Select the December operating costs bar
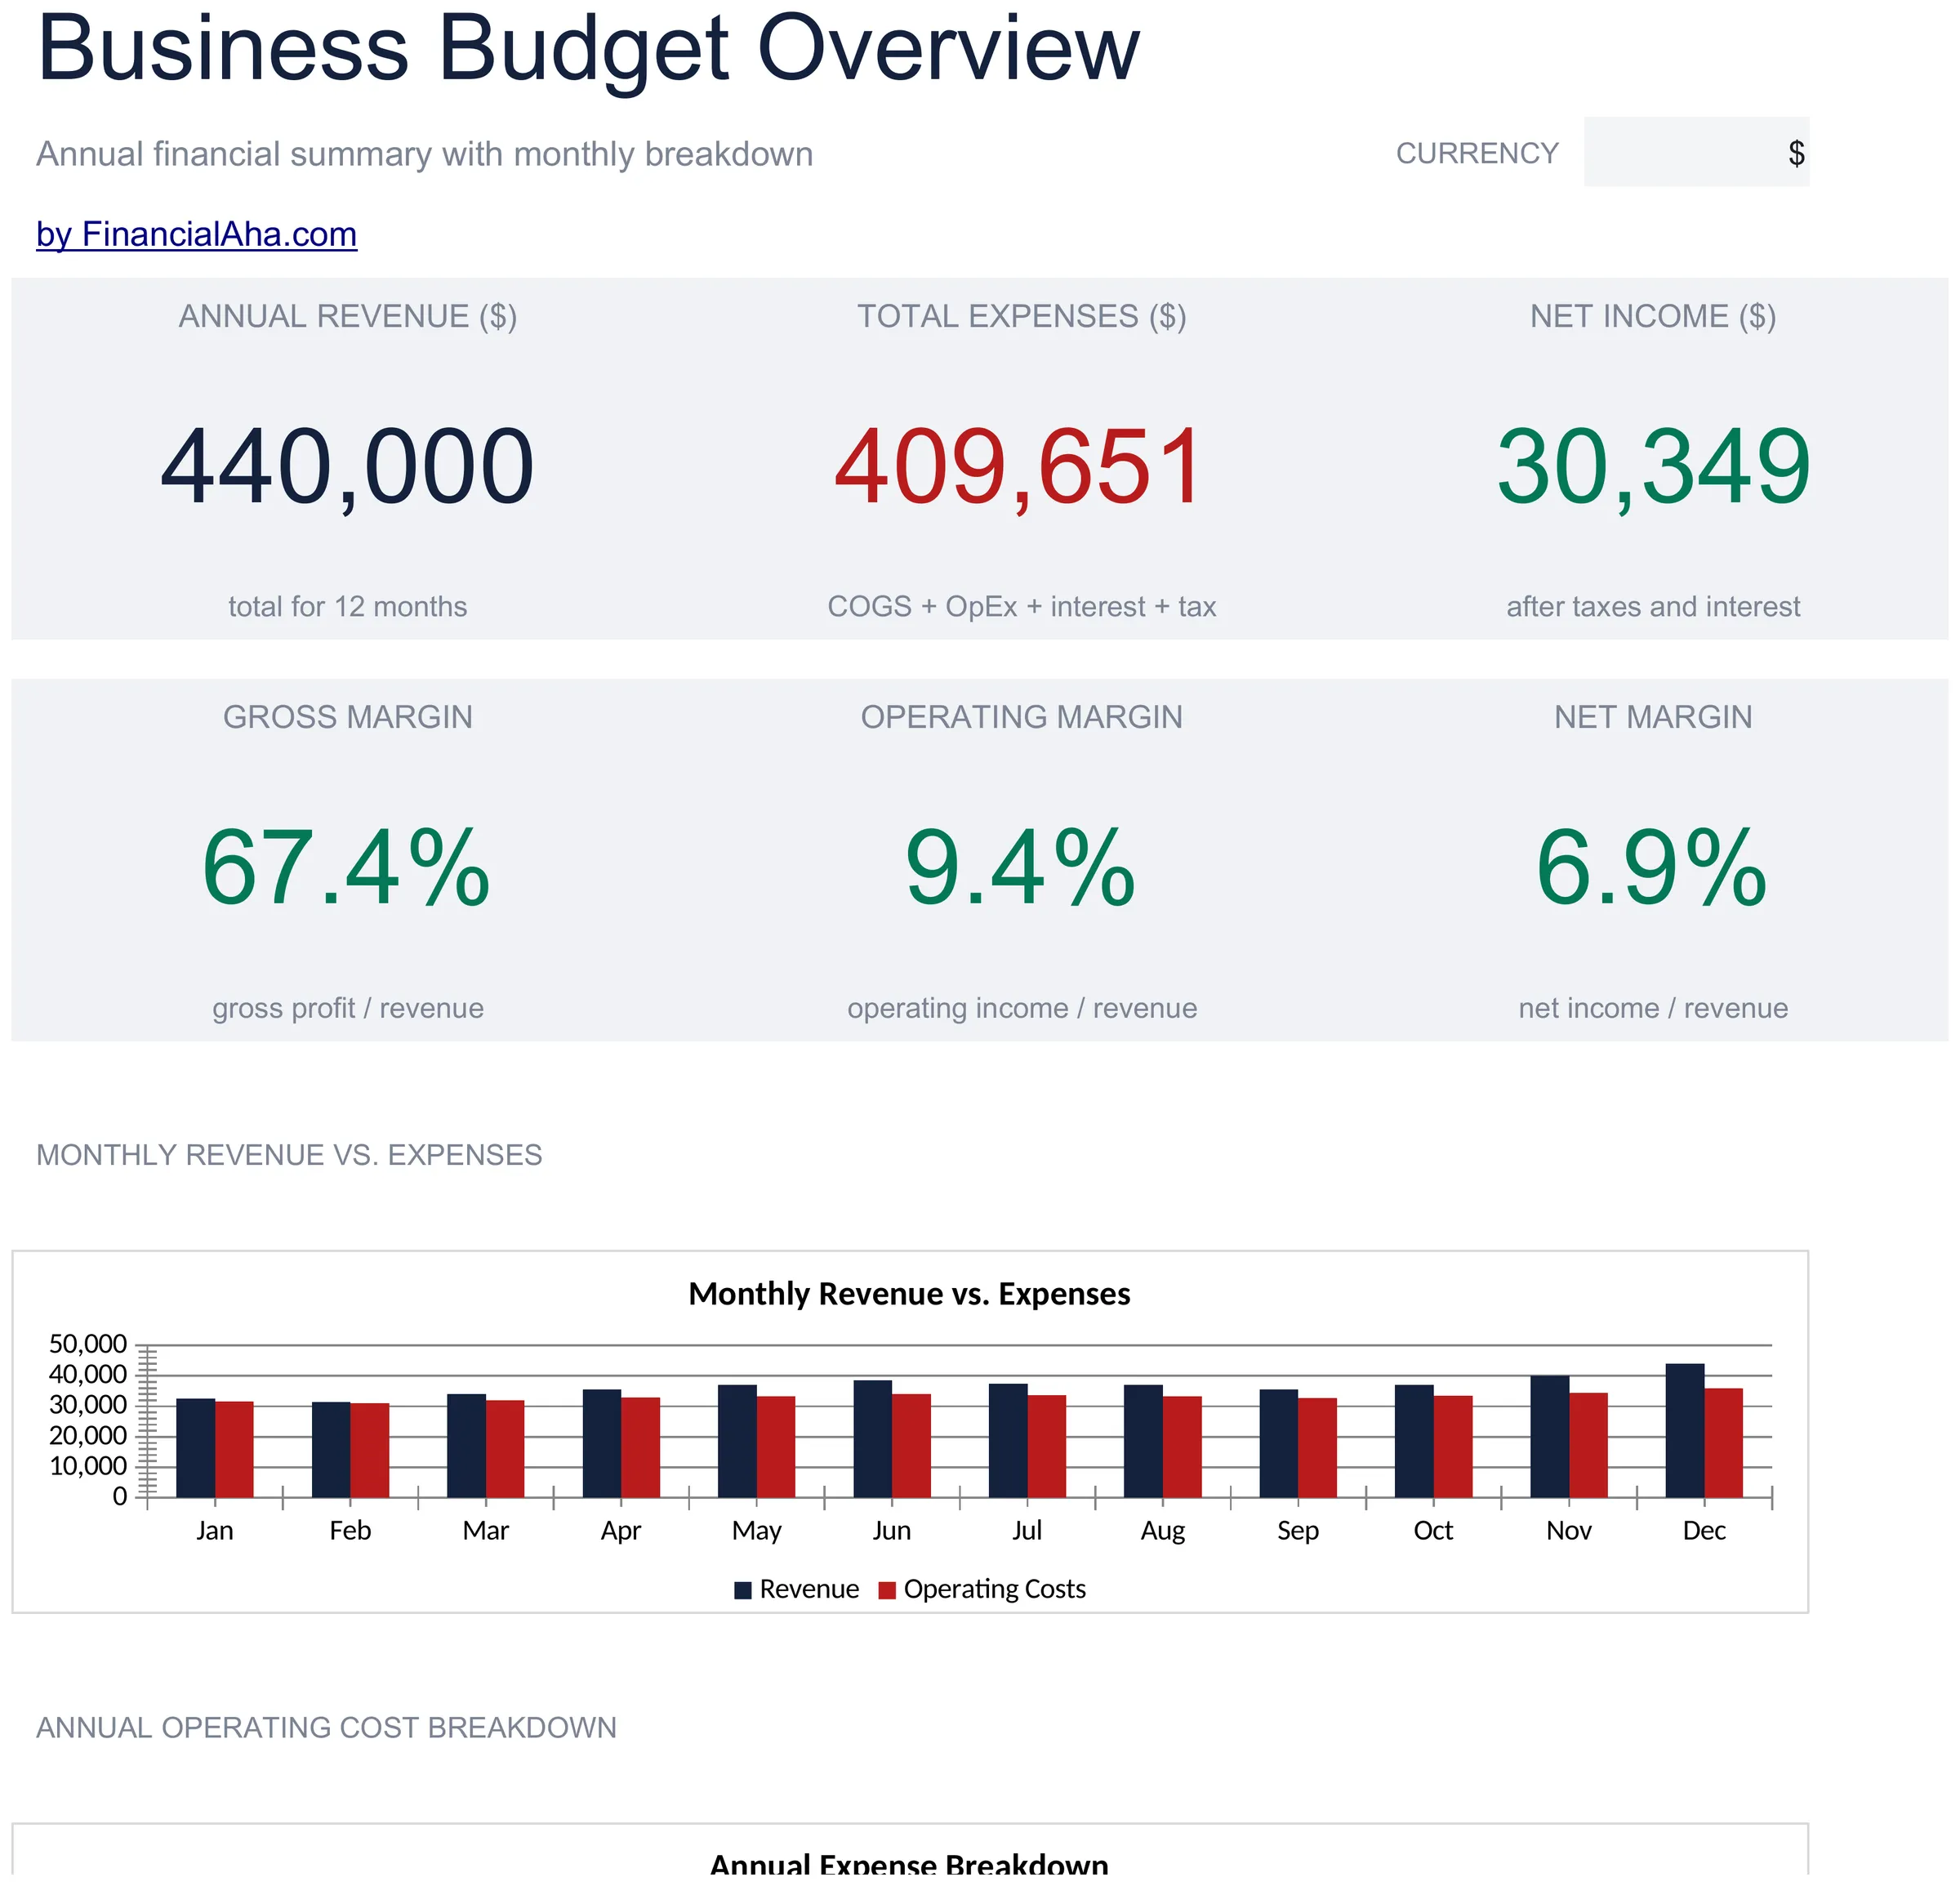Viewport: 1960px width, 1886px height. point(1723,1442)
